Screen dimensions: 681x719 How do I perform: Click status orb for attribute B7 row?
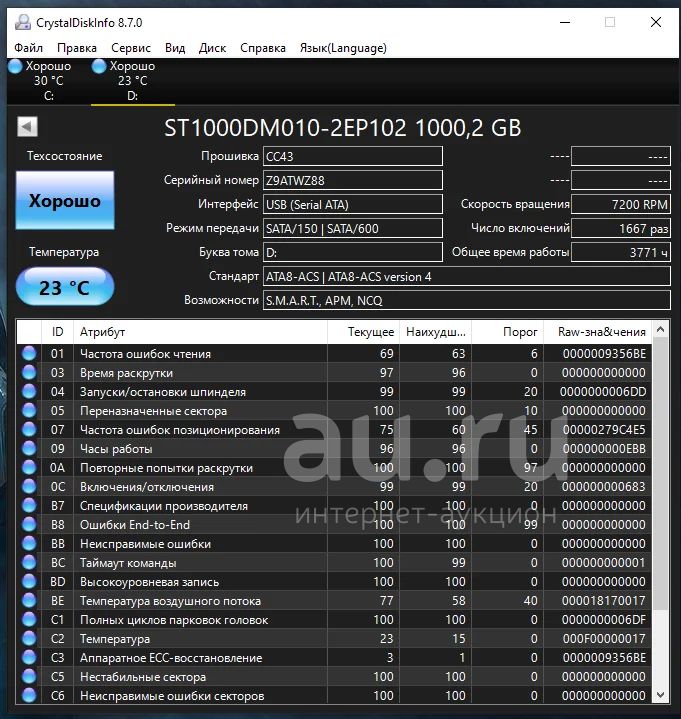(29, 506)
